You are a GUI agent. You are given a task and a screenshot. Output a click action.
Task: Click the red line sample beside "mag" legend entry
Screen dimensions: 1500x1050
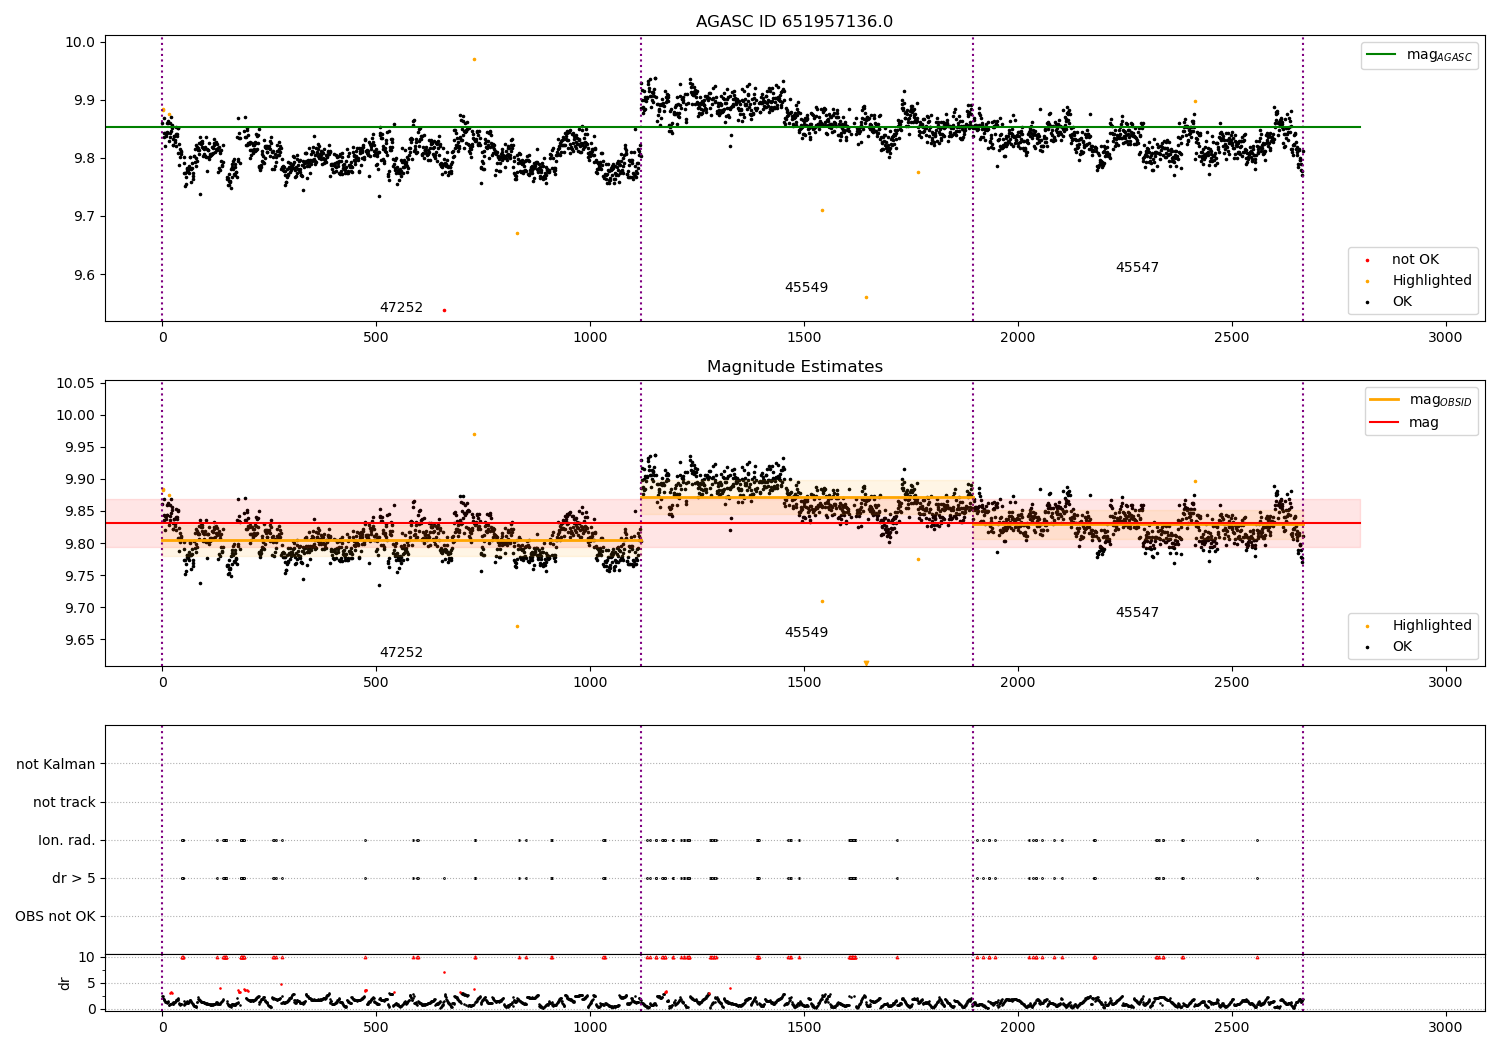[x=1384, y=423]
